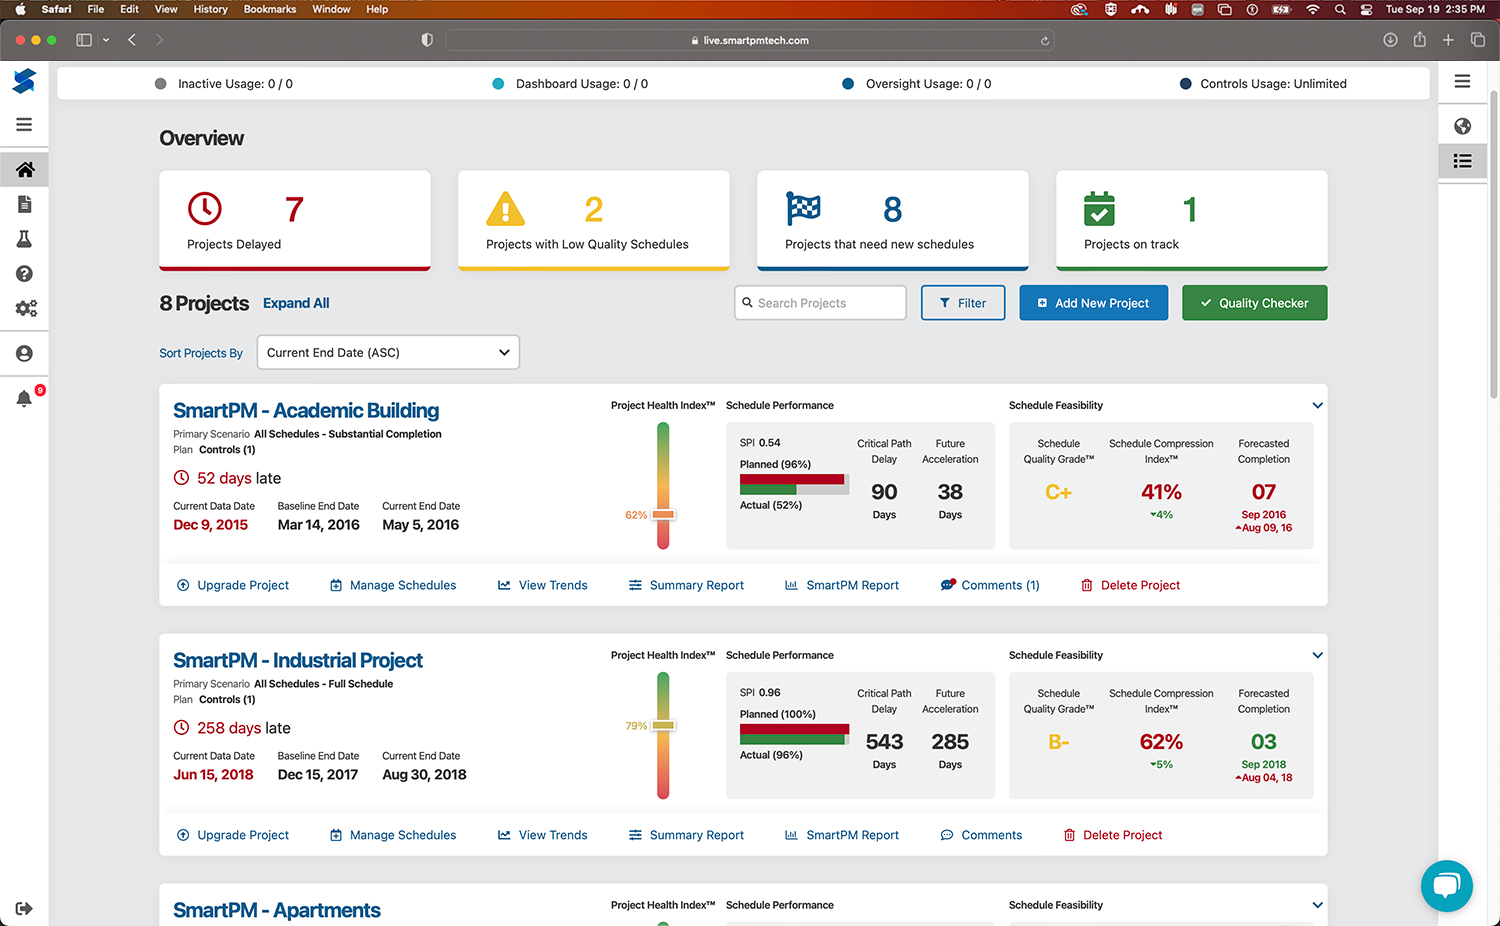Click the 62% Project Health Index slider
The image size is (1500, 926).
[x=663, y=515]
